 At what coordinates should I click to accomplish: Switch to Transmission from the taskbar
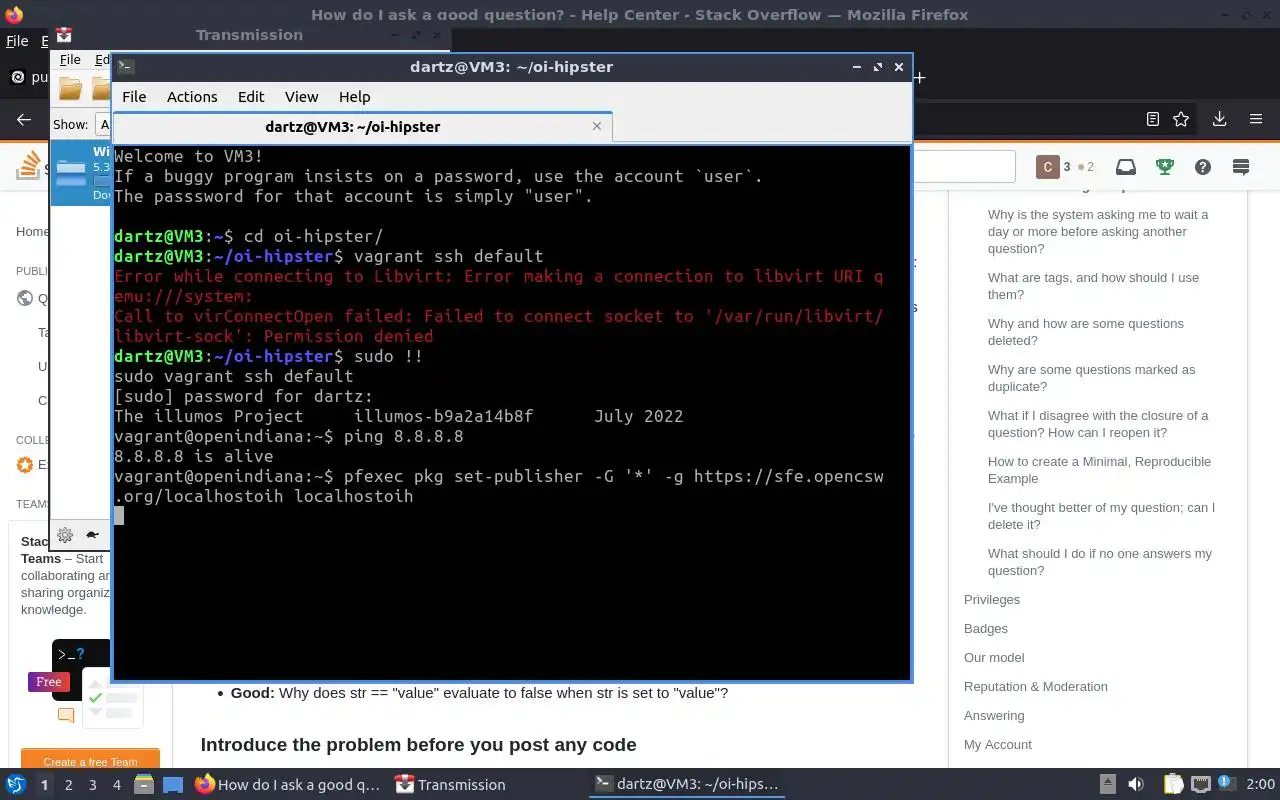(450, 785)
